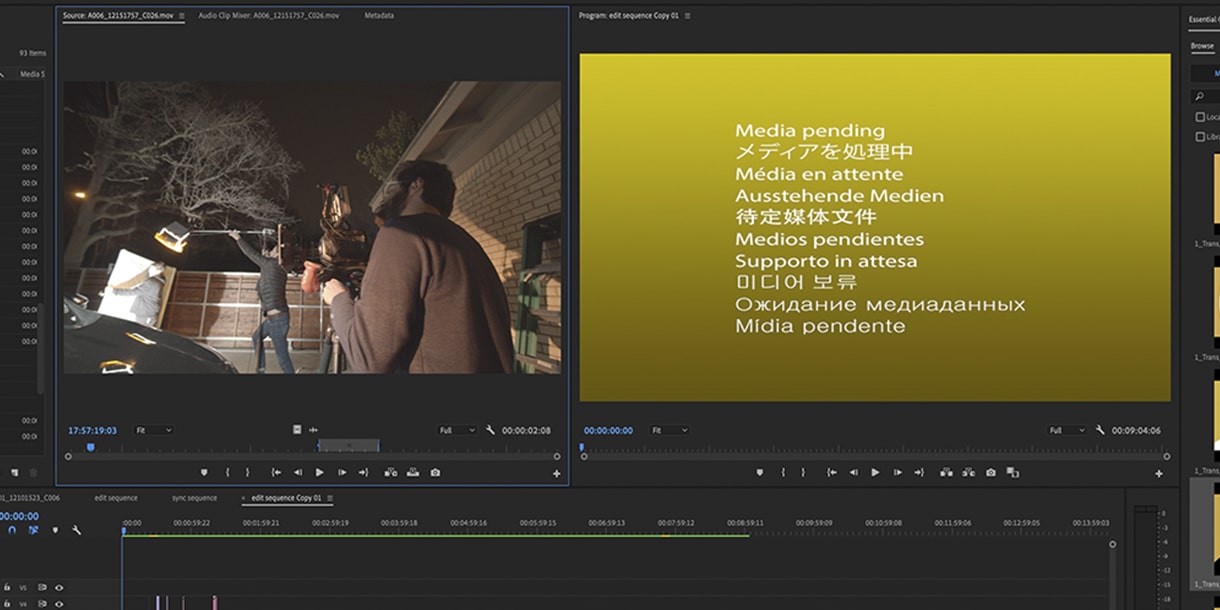Click Export Frame camera icon in Source monitor
This screenshot has height=610, width=1220.
coord(435,472)
